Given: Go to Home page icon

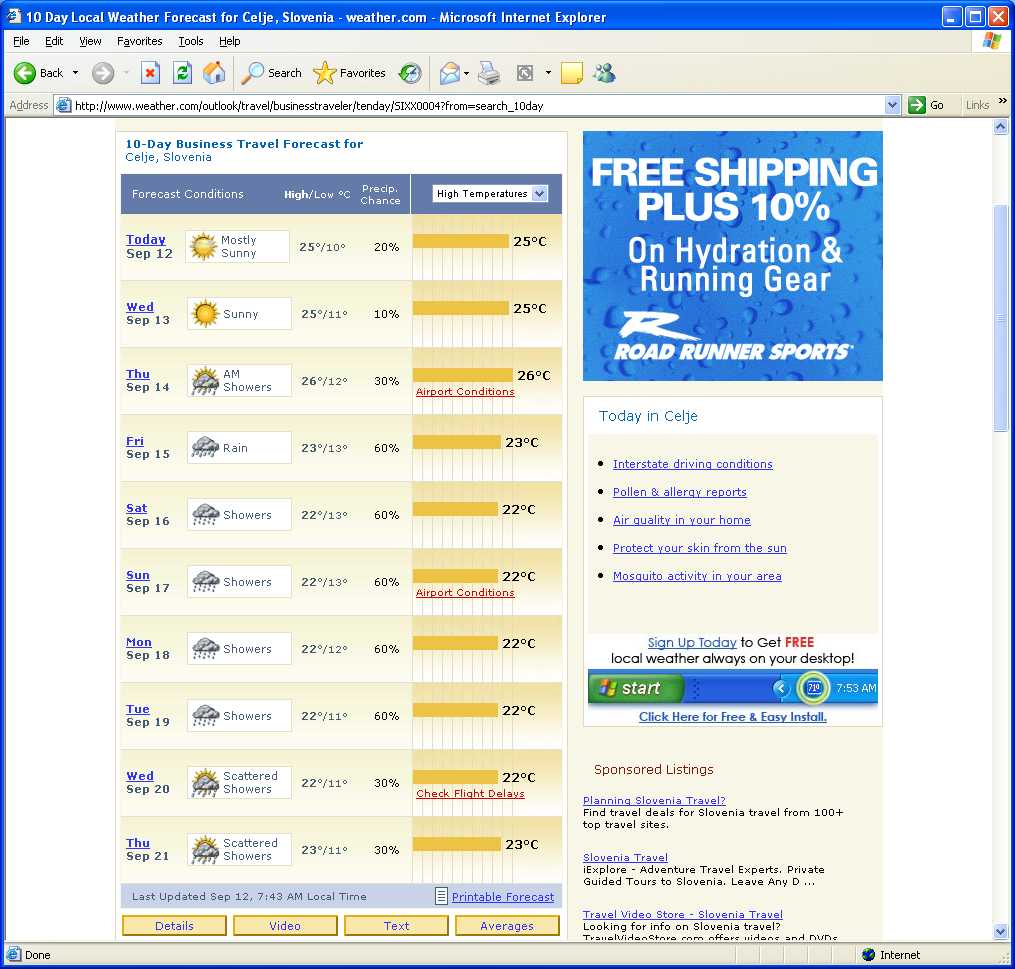Looking at the screenshot, I should coord(214,73).
